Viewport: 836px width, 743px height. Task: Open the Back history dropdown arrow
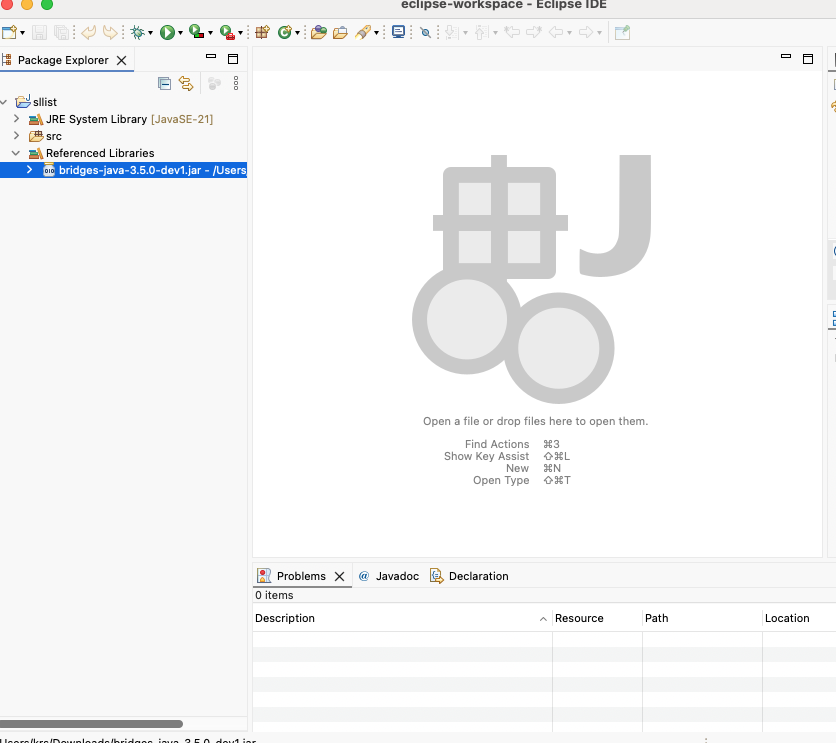tap(569, 33)
